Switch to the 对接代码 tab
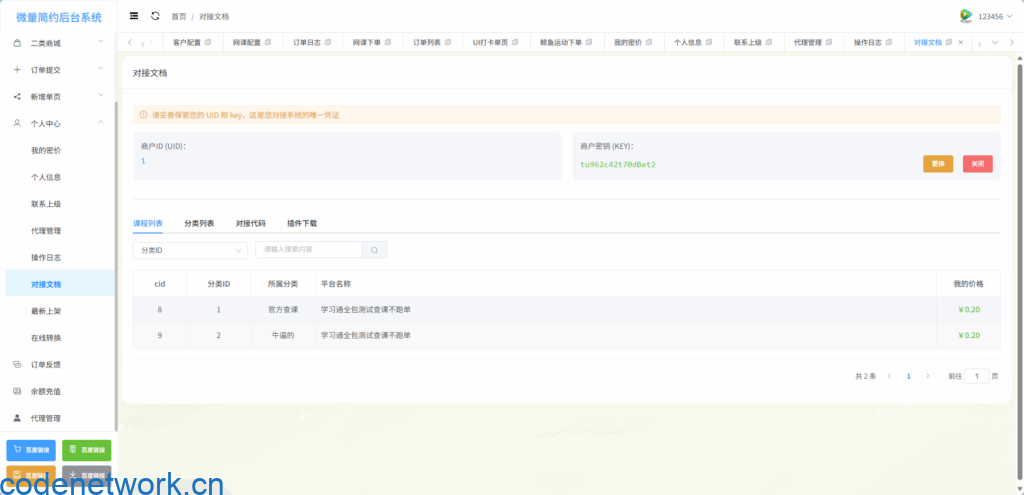Image resolution: width=1024 pixels, height=495 pixels. (x=250, y=223)
